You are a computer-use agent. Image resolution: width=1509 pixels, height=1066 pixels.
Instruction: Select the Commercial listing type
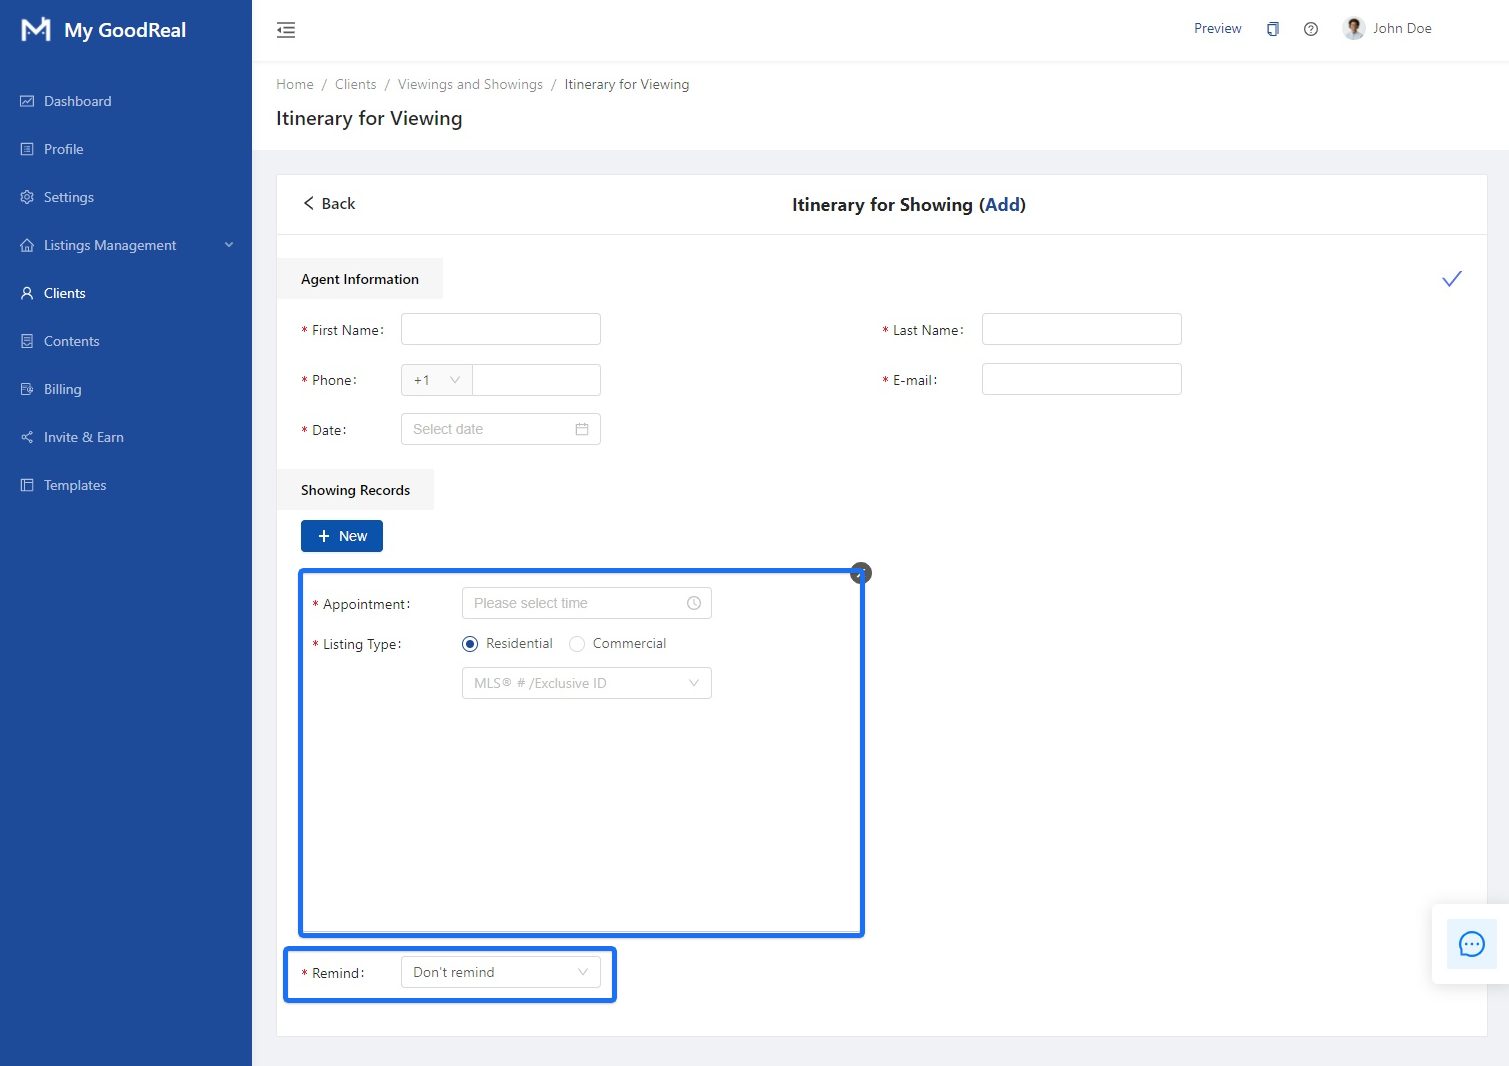[x=577, y=644]
